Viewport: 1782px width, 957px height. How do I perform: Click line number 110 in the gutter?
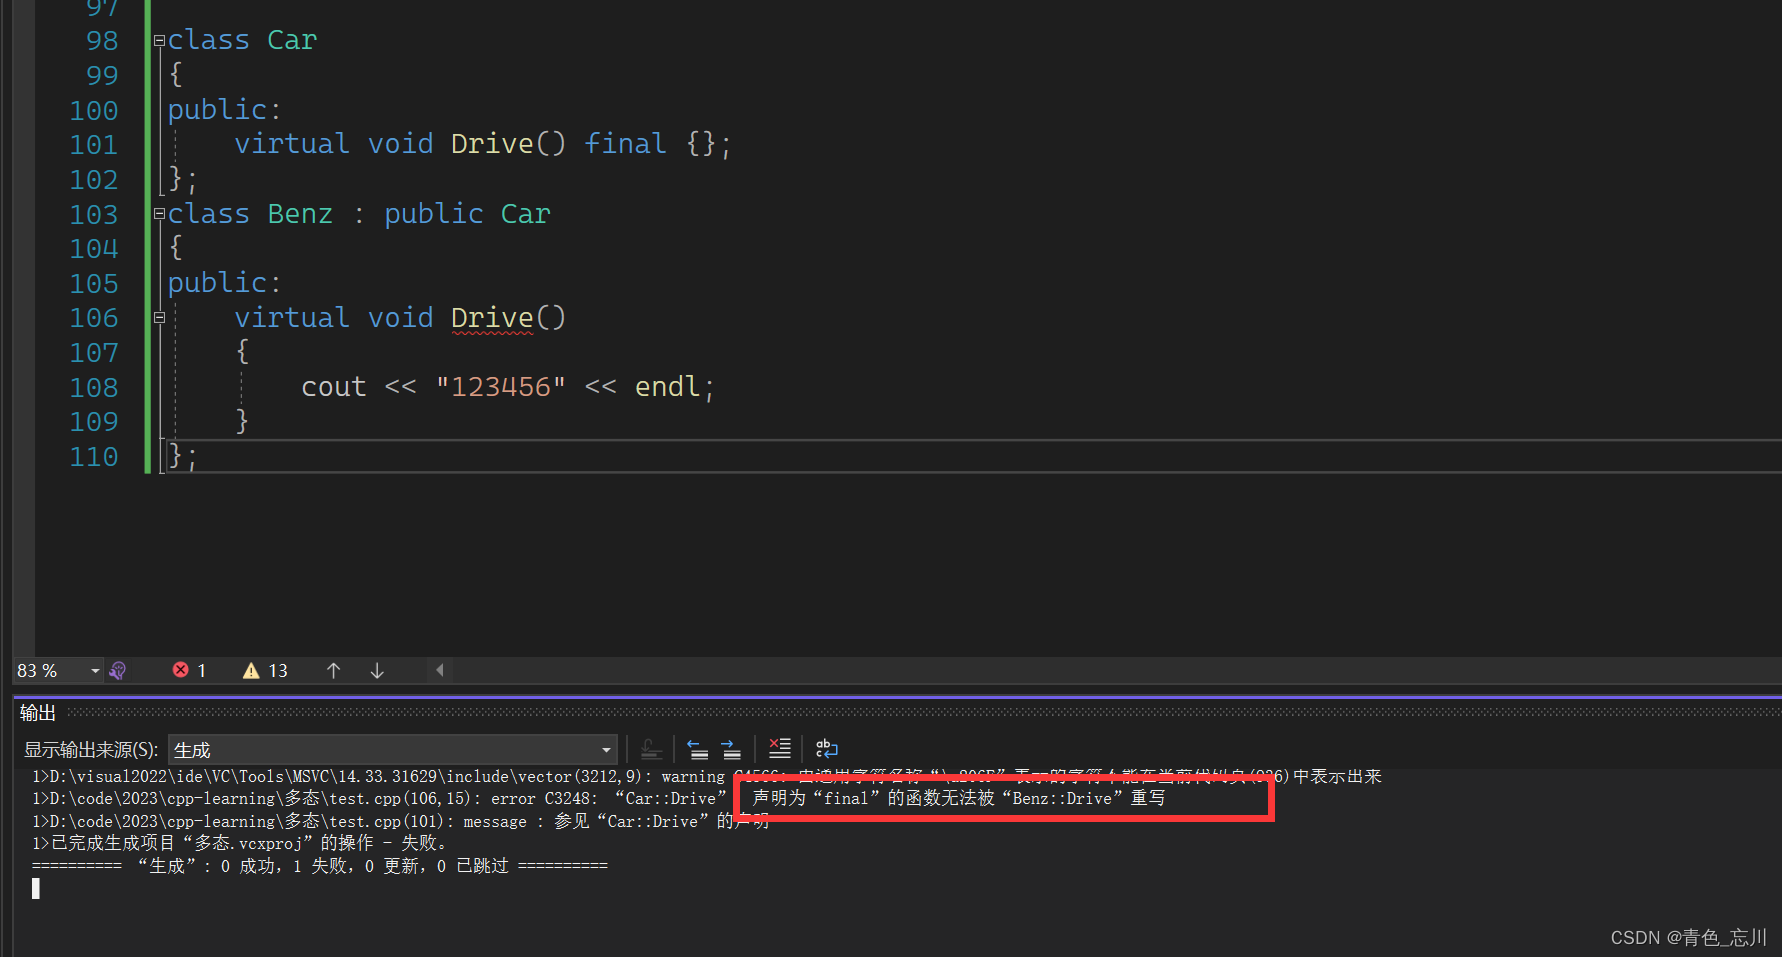coord(94,457)
